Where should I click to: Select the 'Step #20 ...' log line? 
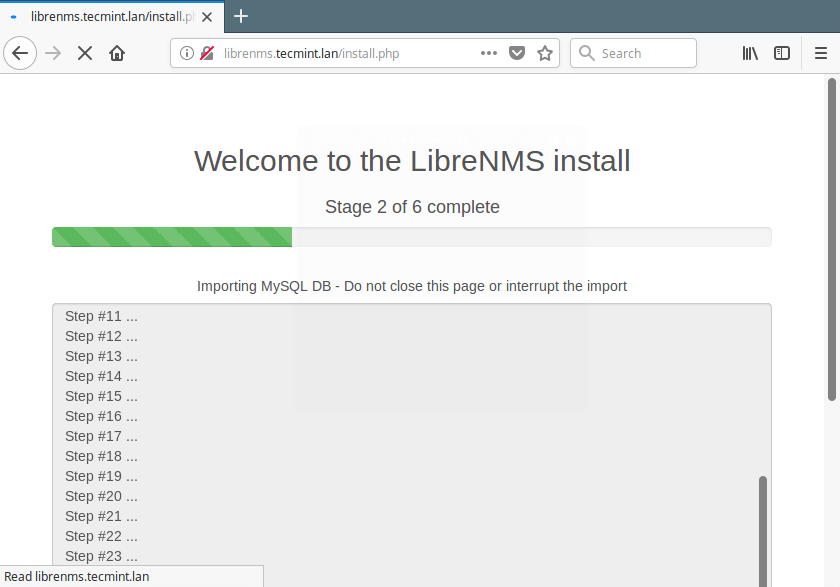tap(101, 496)
